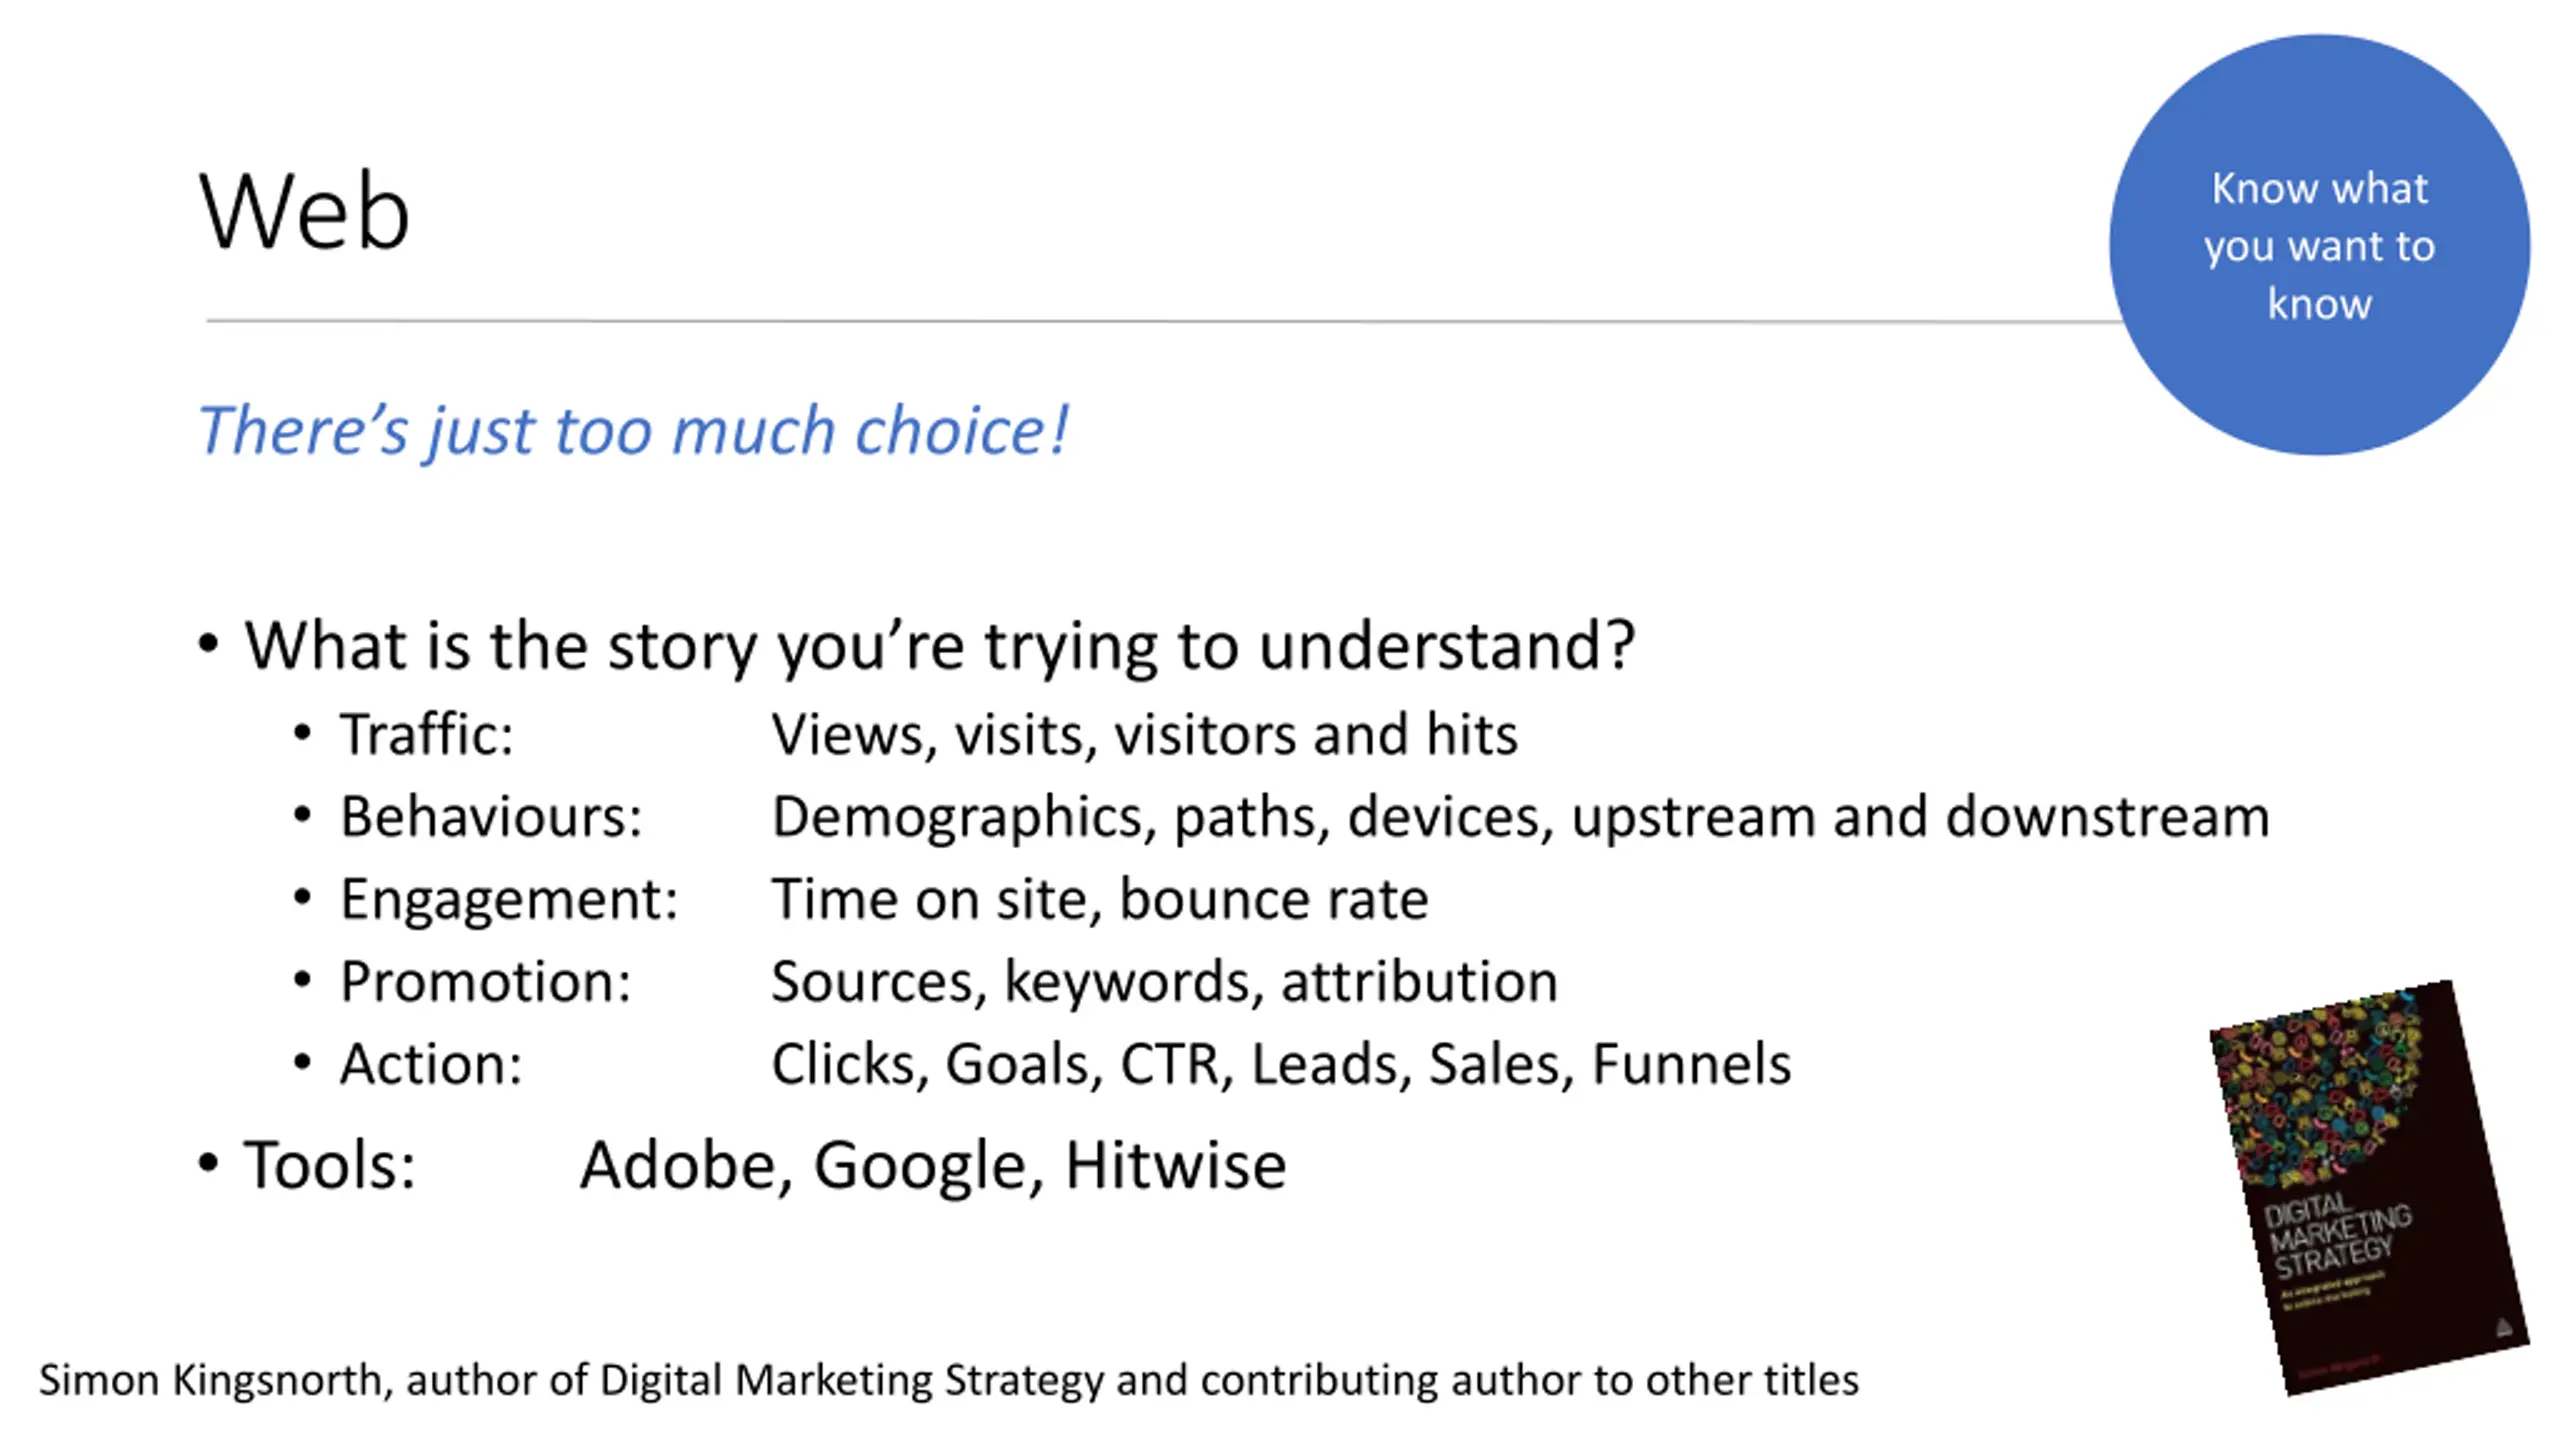Click the Simon Kingsnorth author footer text
This screenshot has height=1440, width=2560.
(948, 1381)
